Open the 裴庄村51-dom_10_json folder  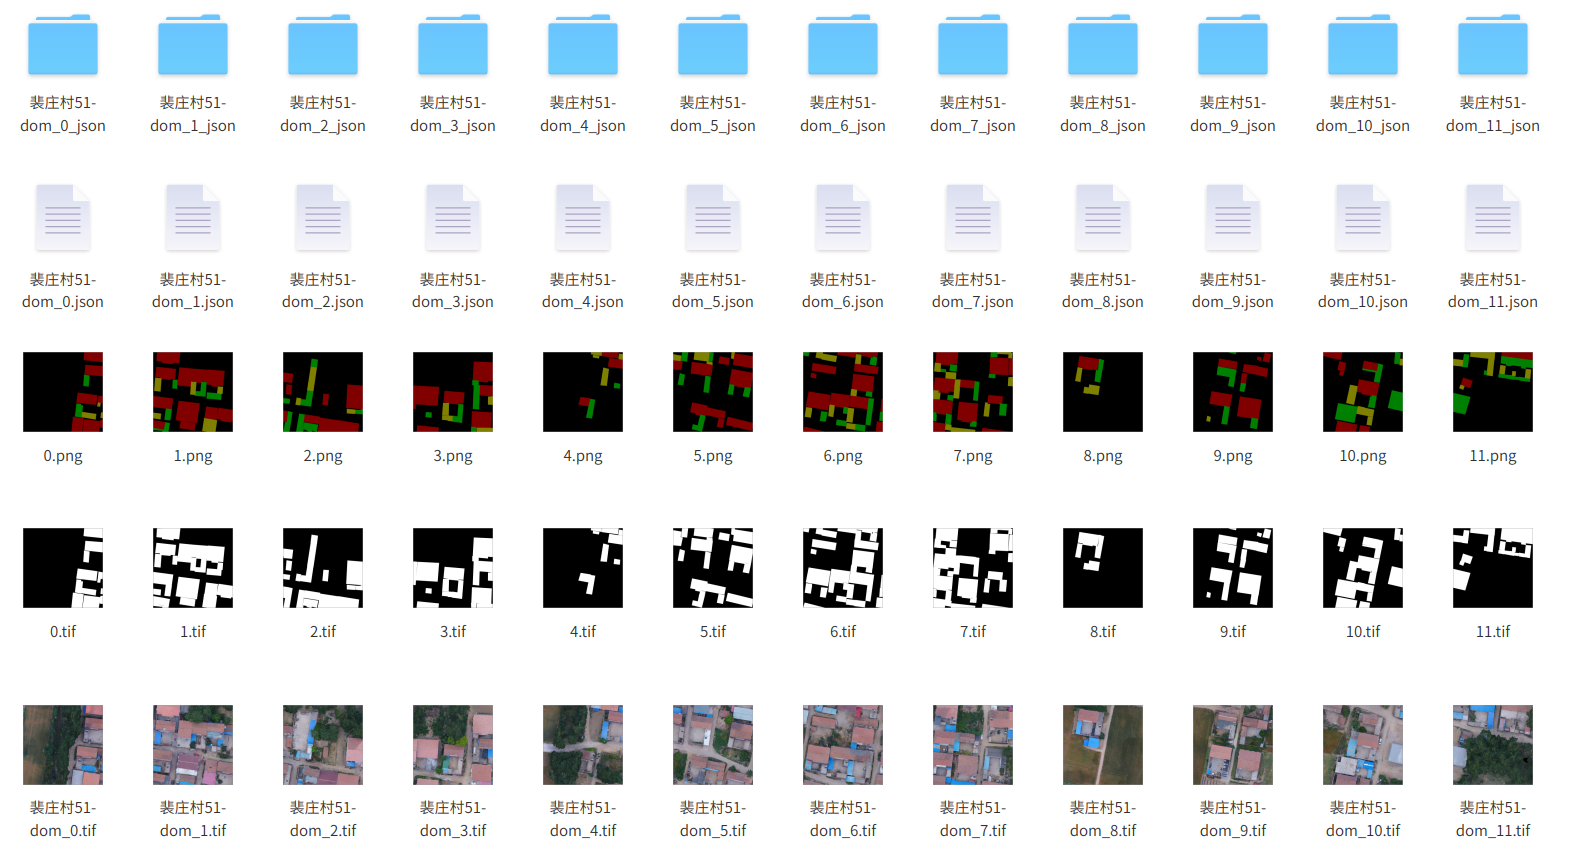(x=1363, y=45)
